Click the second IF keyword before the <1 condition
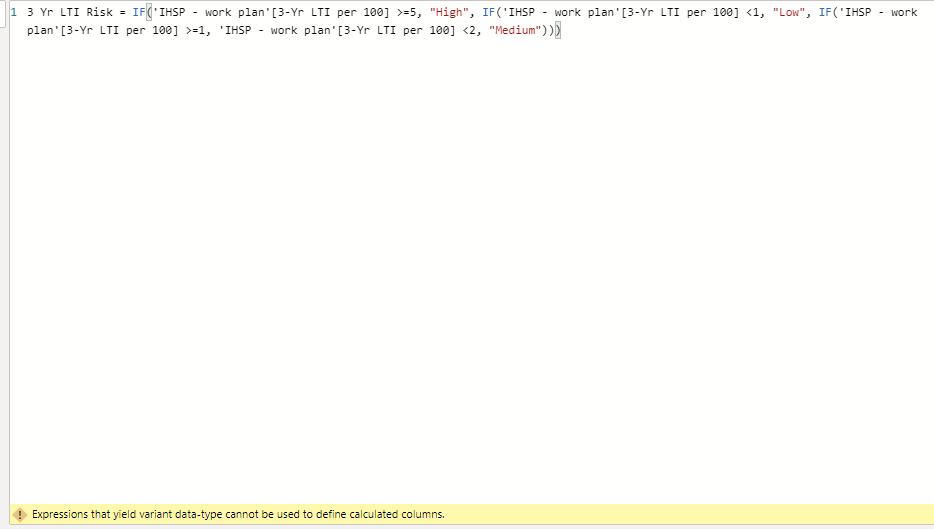 click(488, 12)
